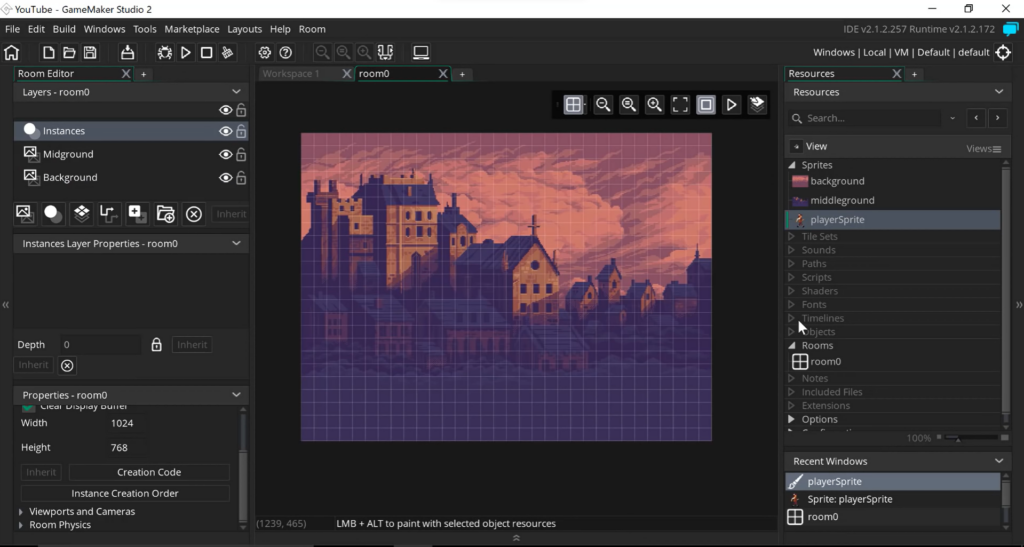This screenshot has height=547, width=1024.
Task: Lock the Instances layer
Action: tap(241, 131)
